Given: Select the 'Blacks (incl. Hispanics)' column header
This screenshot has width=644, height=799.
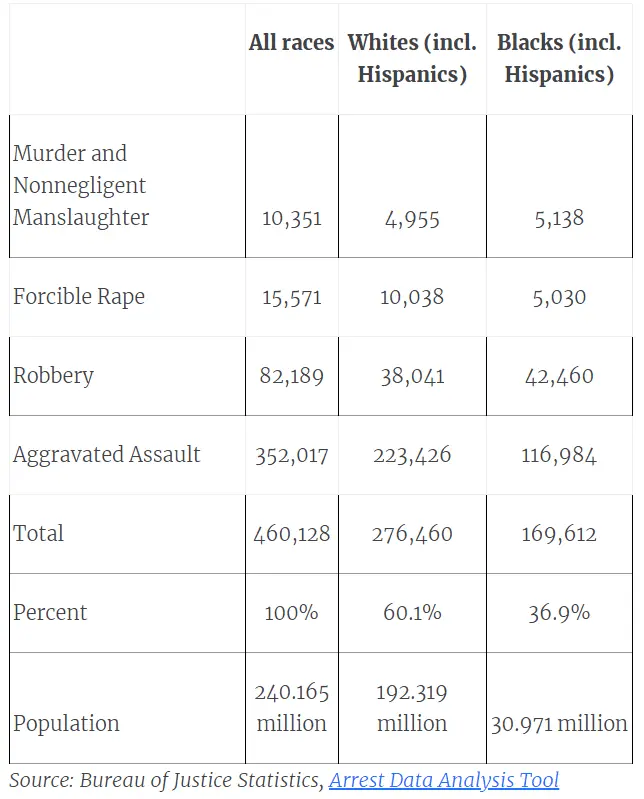Looking at the screenshot, I should [x=559, y=59].
